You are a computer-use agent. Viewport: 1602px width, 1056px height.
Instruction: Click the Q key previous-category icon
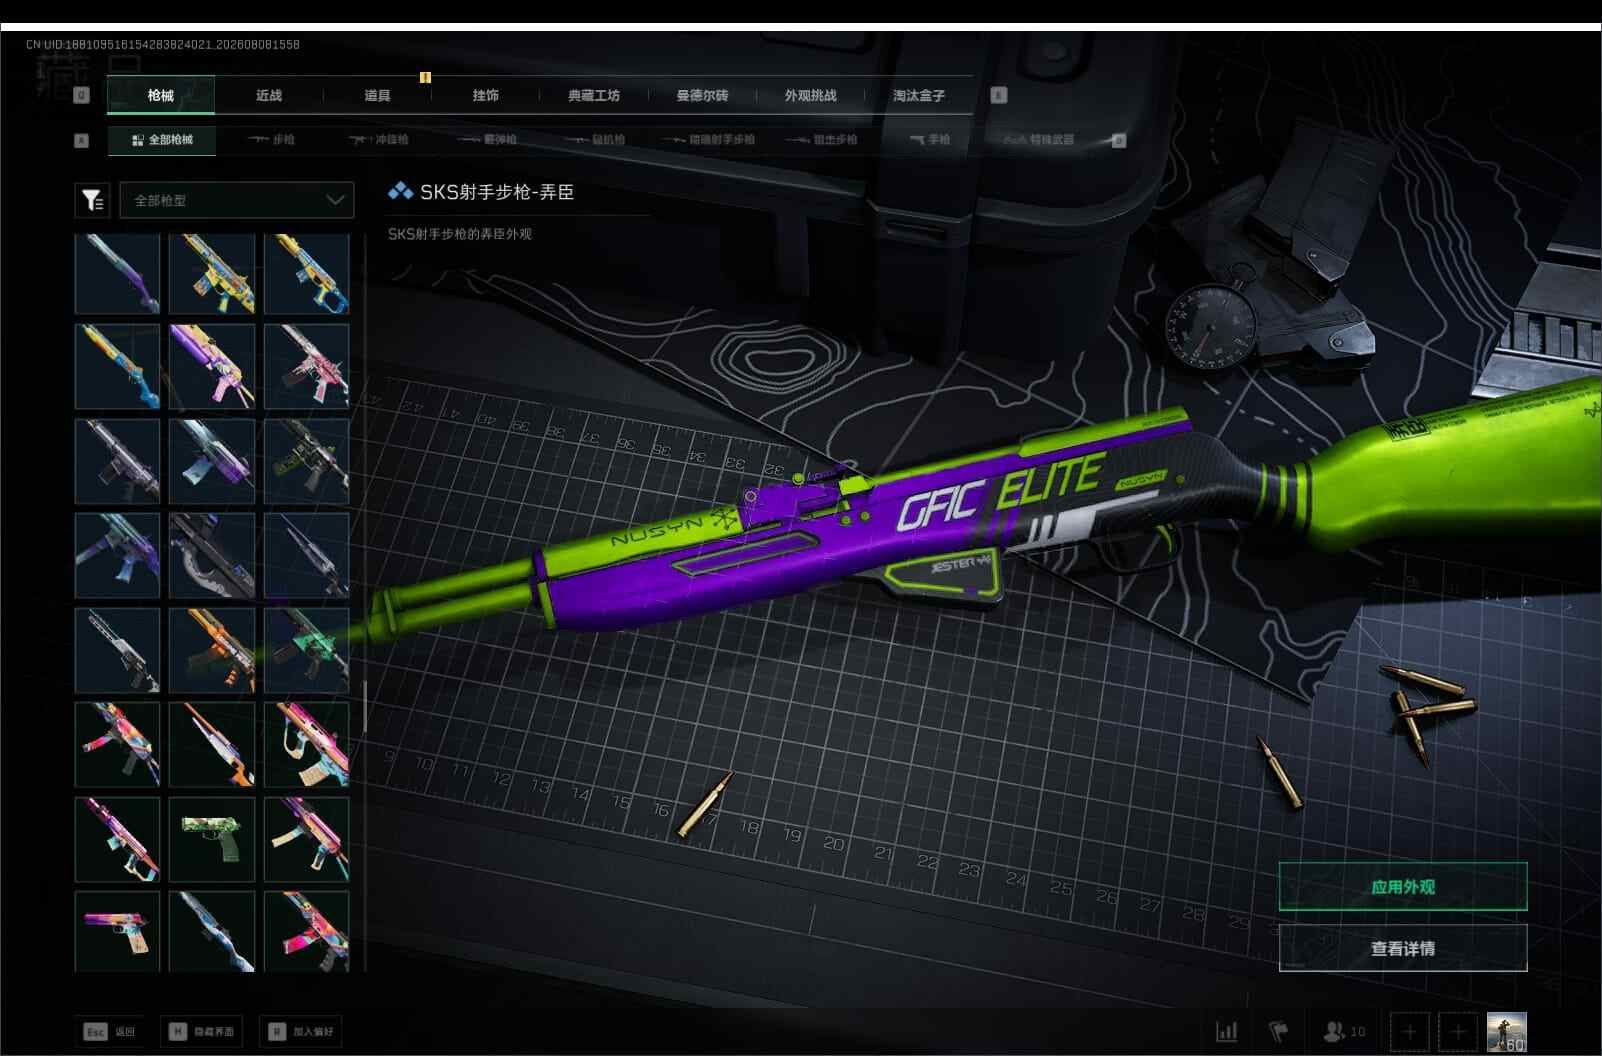(82, 95)
